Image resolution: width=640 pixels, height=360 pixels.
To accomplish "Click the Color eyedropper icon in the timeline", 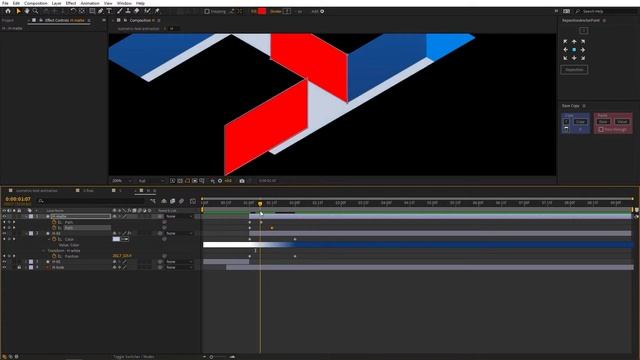I will [125, 239].
